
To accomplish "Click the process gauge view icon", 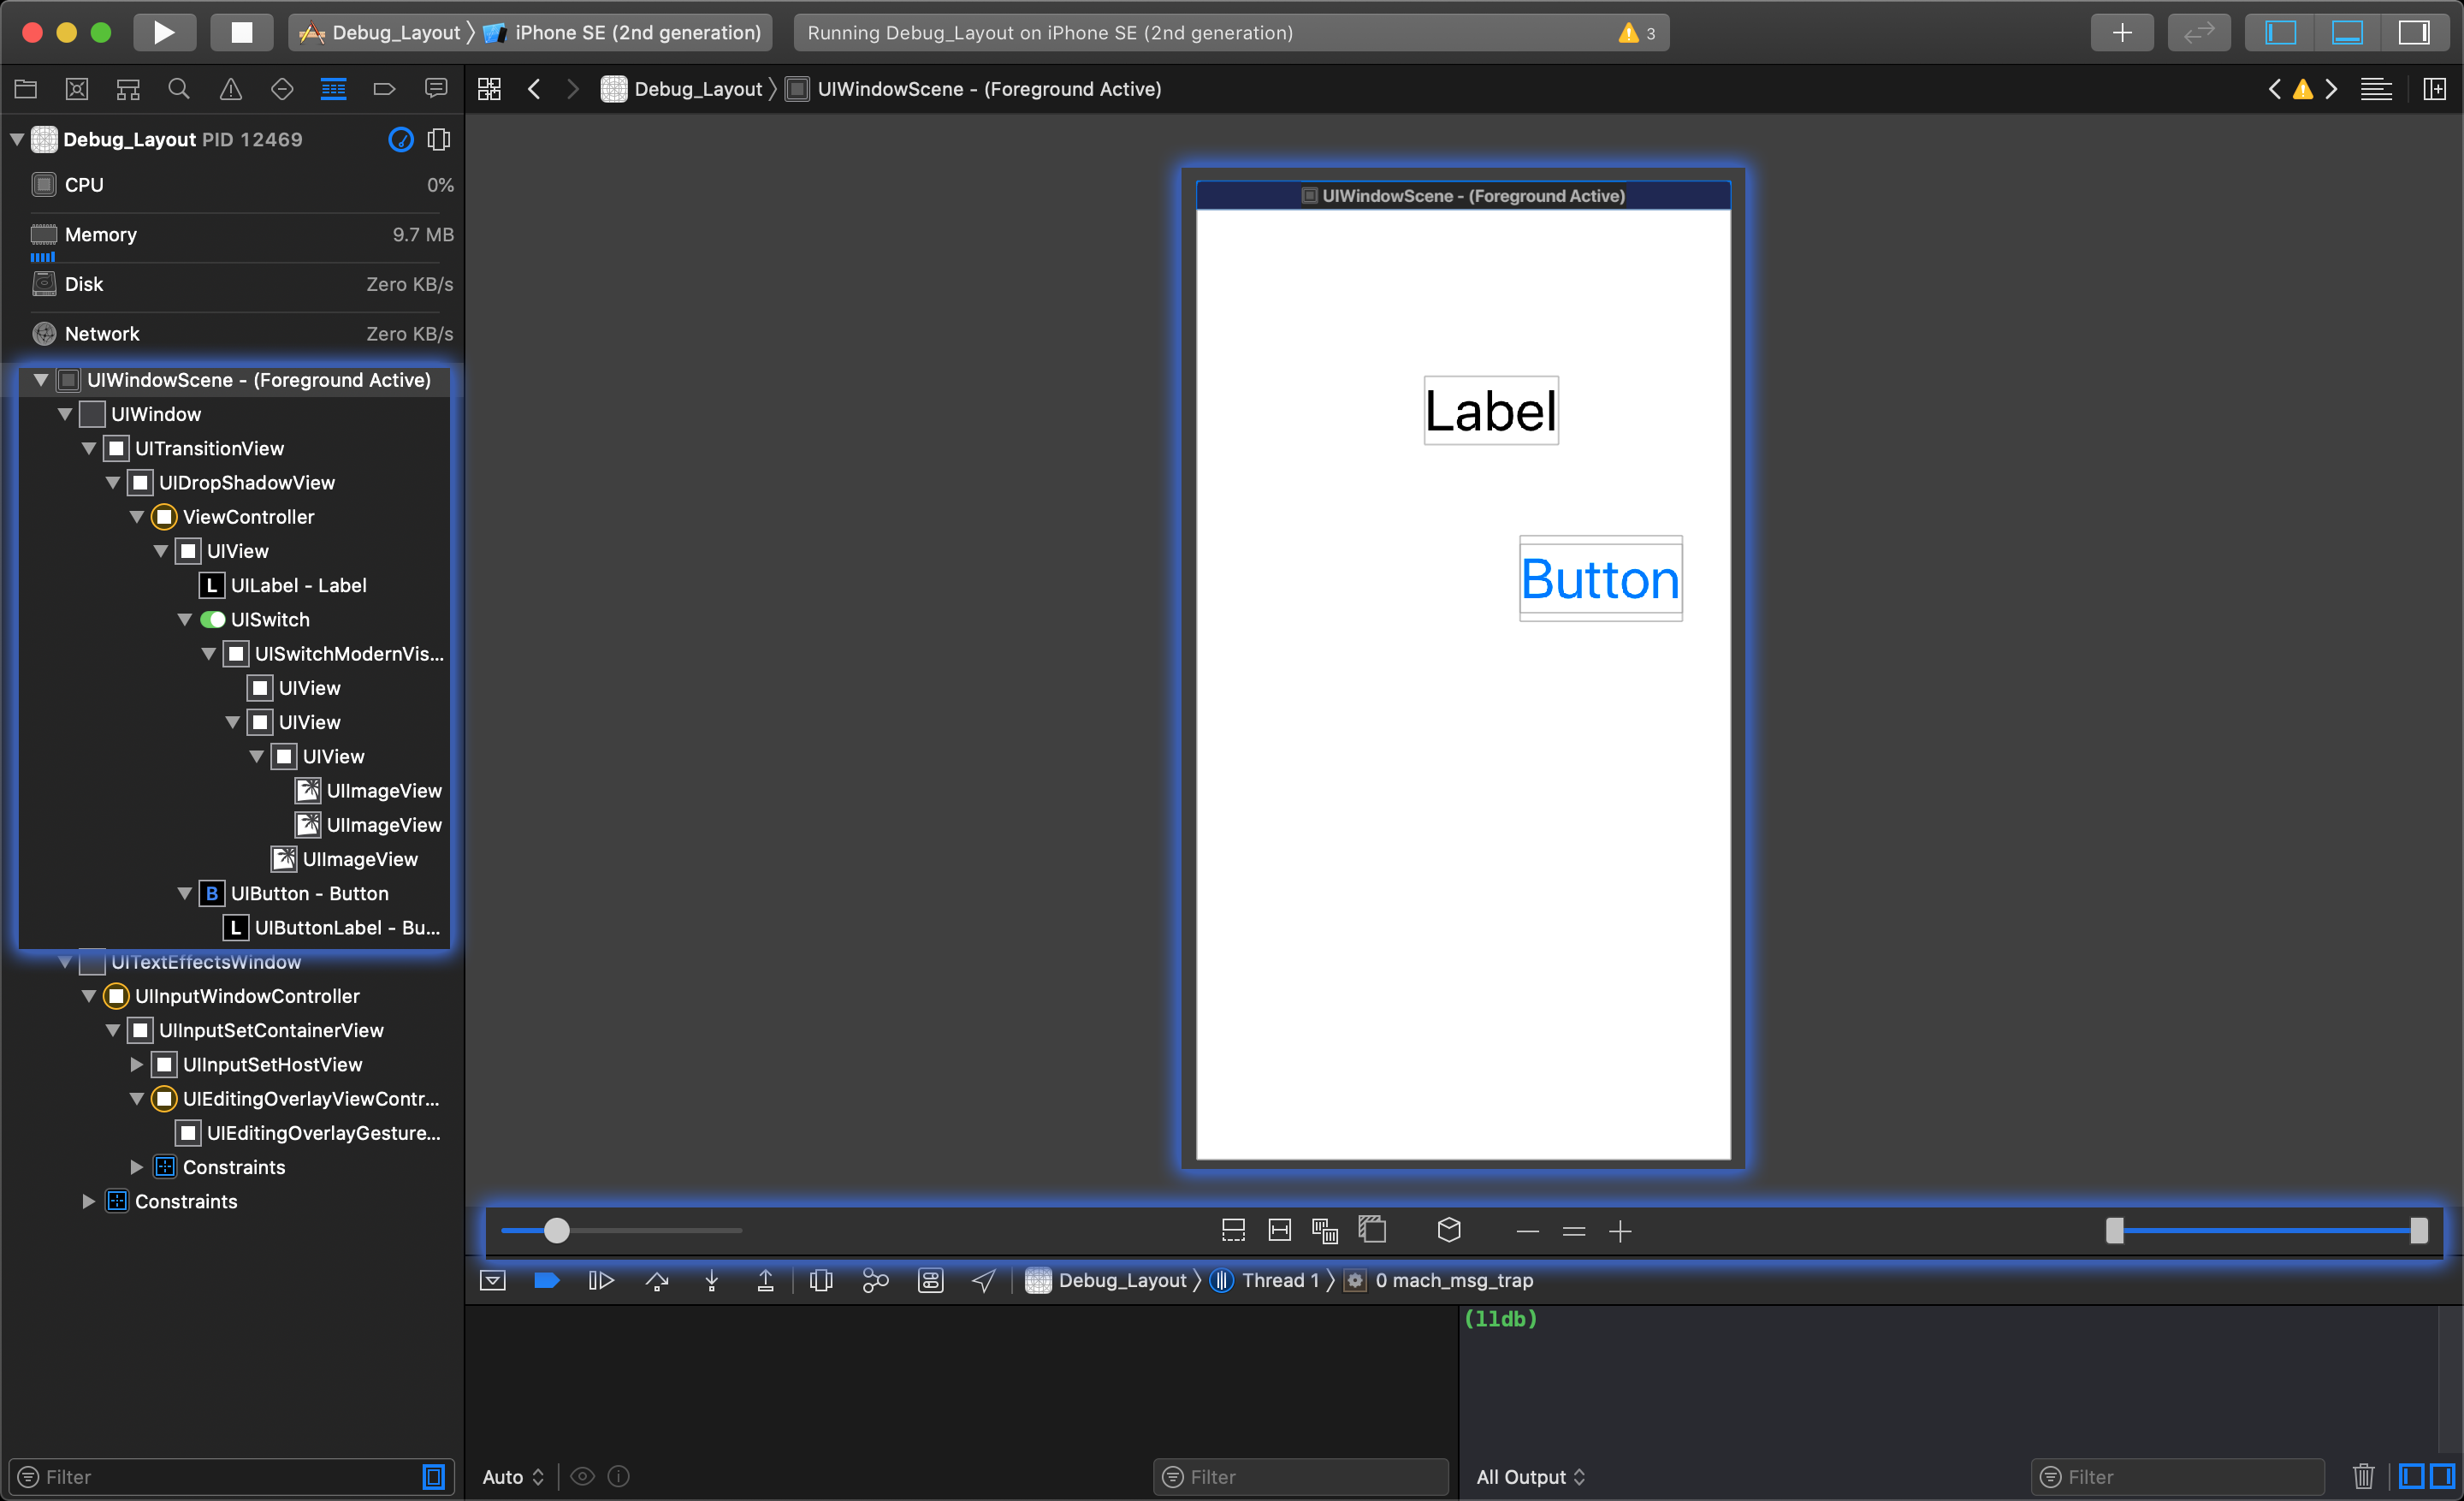I will click(x=401, y=139).
